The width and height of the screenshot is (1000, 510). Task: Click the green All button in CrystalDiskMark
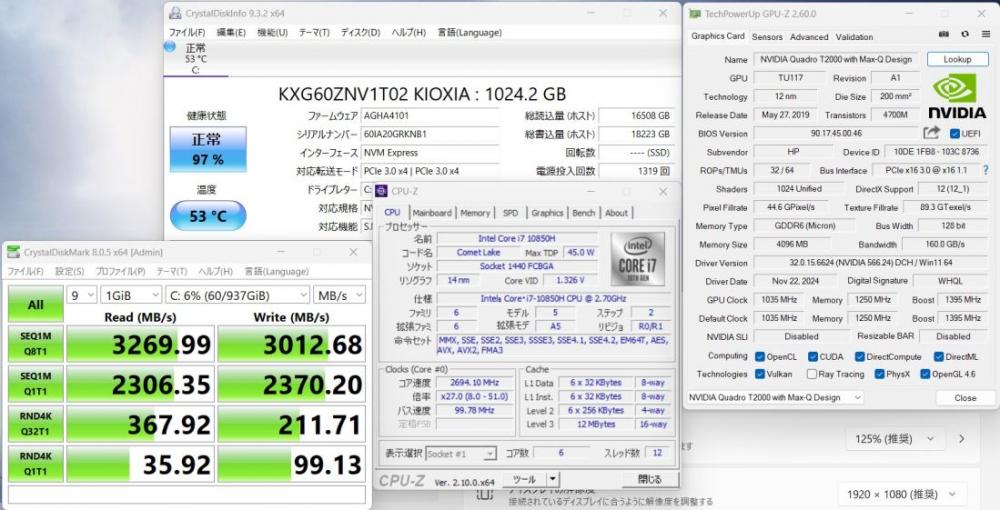point(36,304)
